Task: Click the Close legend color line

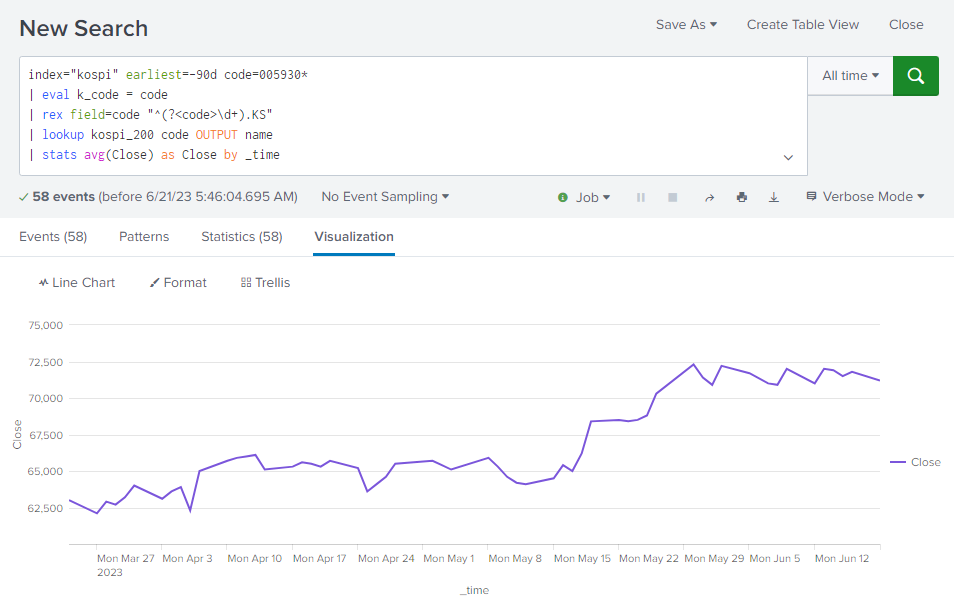Action: point(898,462)
